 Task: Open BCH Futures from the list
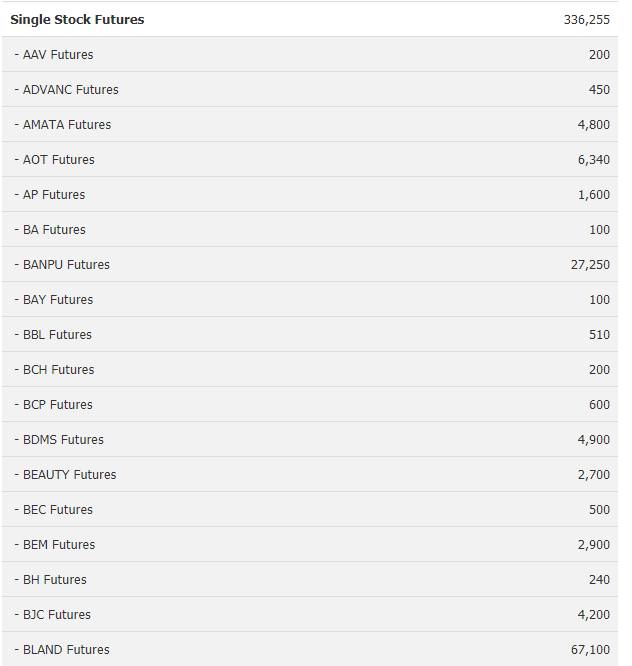pyautogui.click(x=58, y=370)
